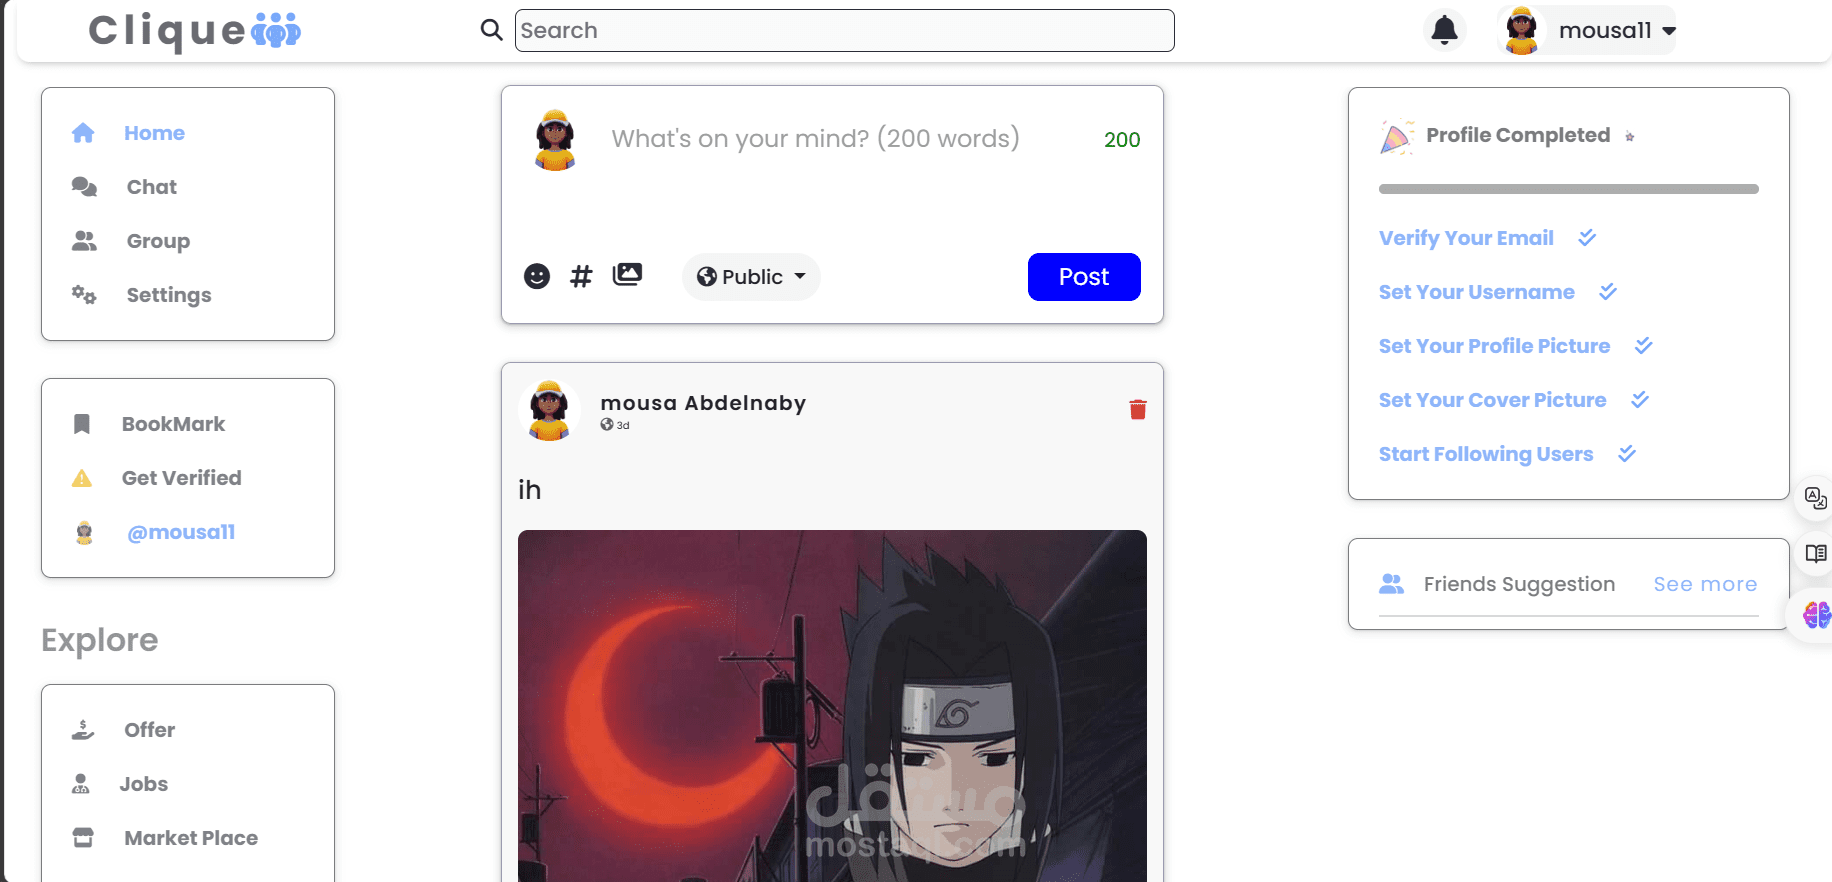Open the Public visibility dropdown

coord(751,277)
